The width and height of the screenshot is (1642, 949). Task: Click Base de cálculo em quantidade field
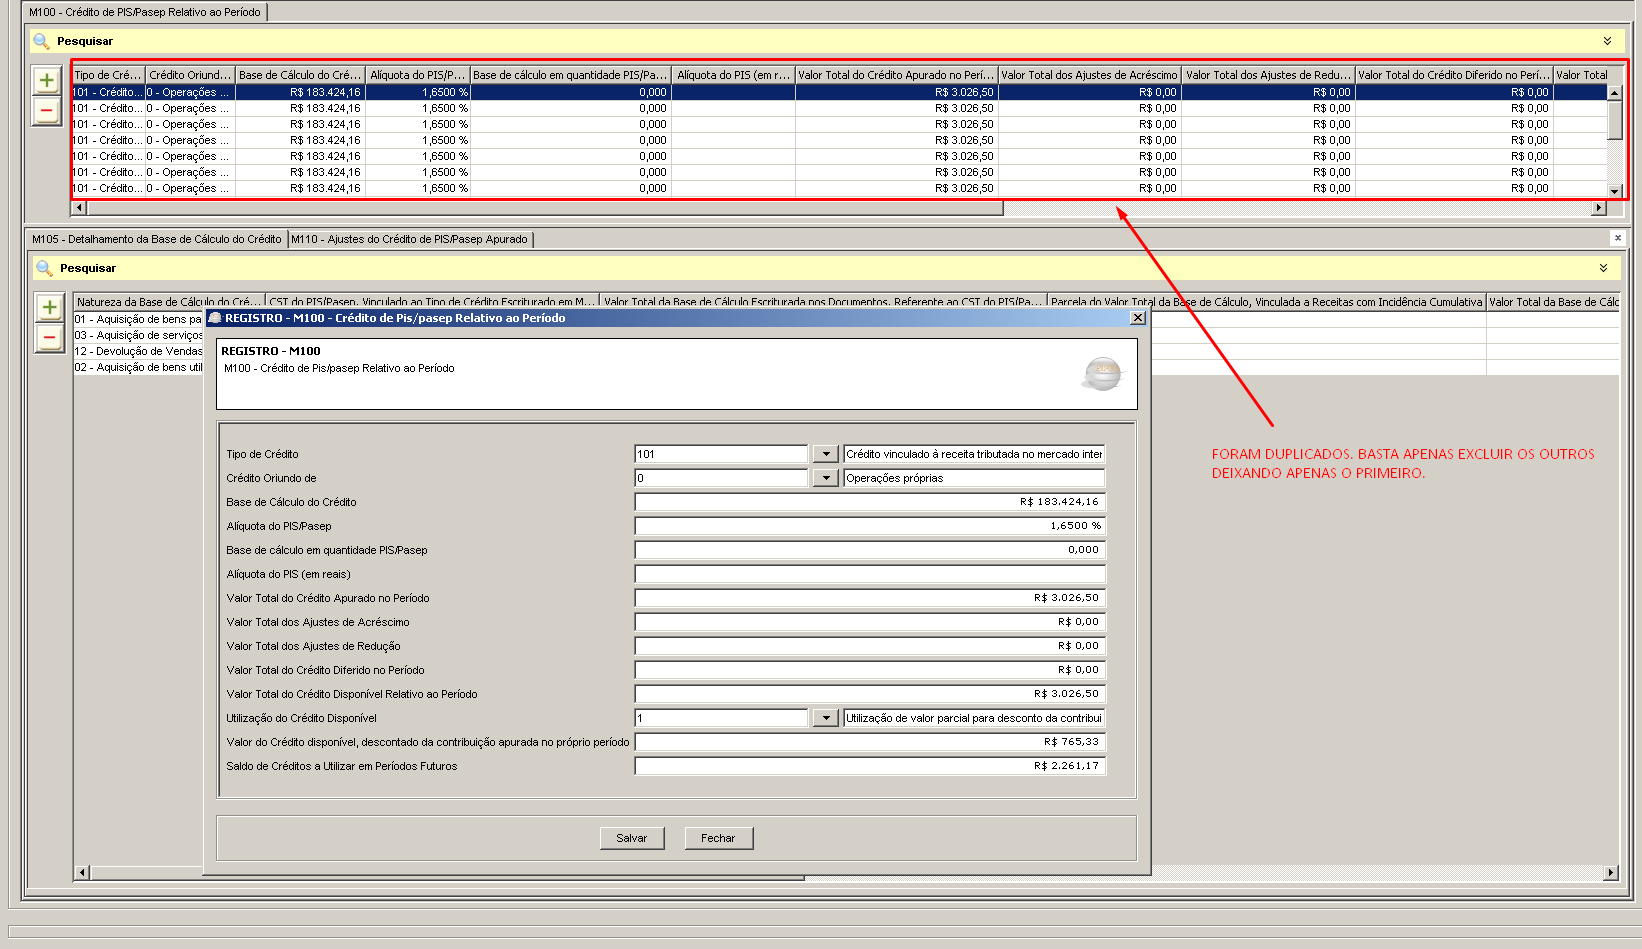[870, 550]
